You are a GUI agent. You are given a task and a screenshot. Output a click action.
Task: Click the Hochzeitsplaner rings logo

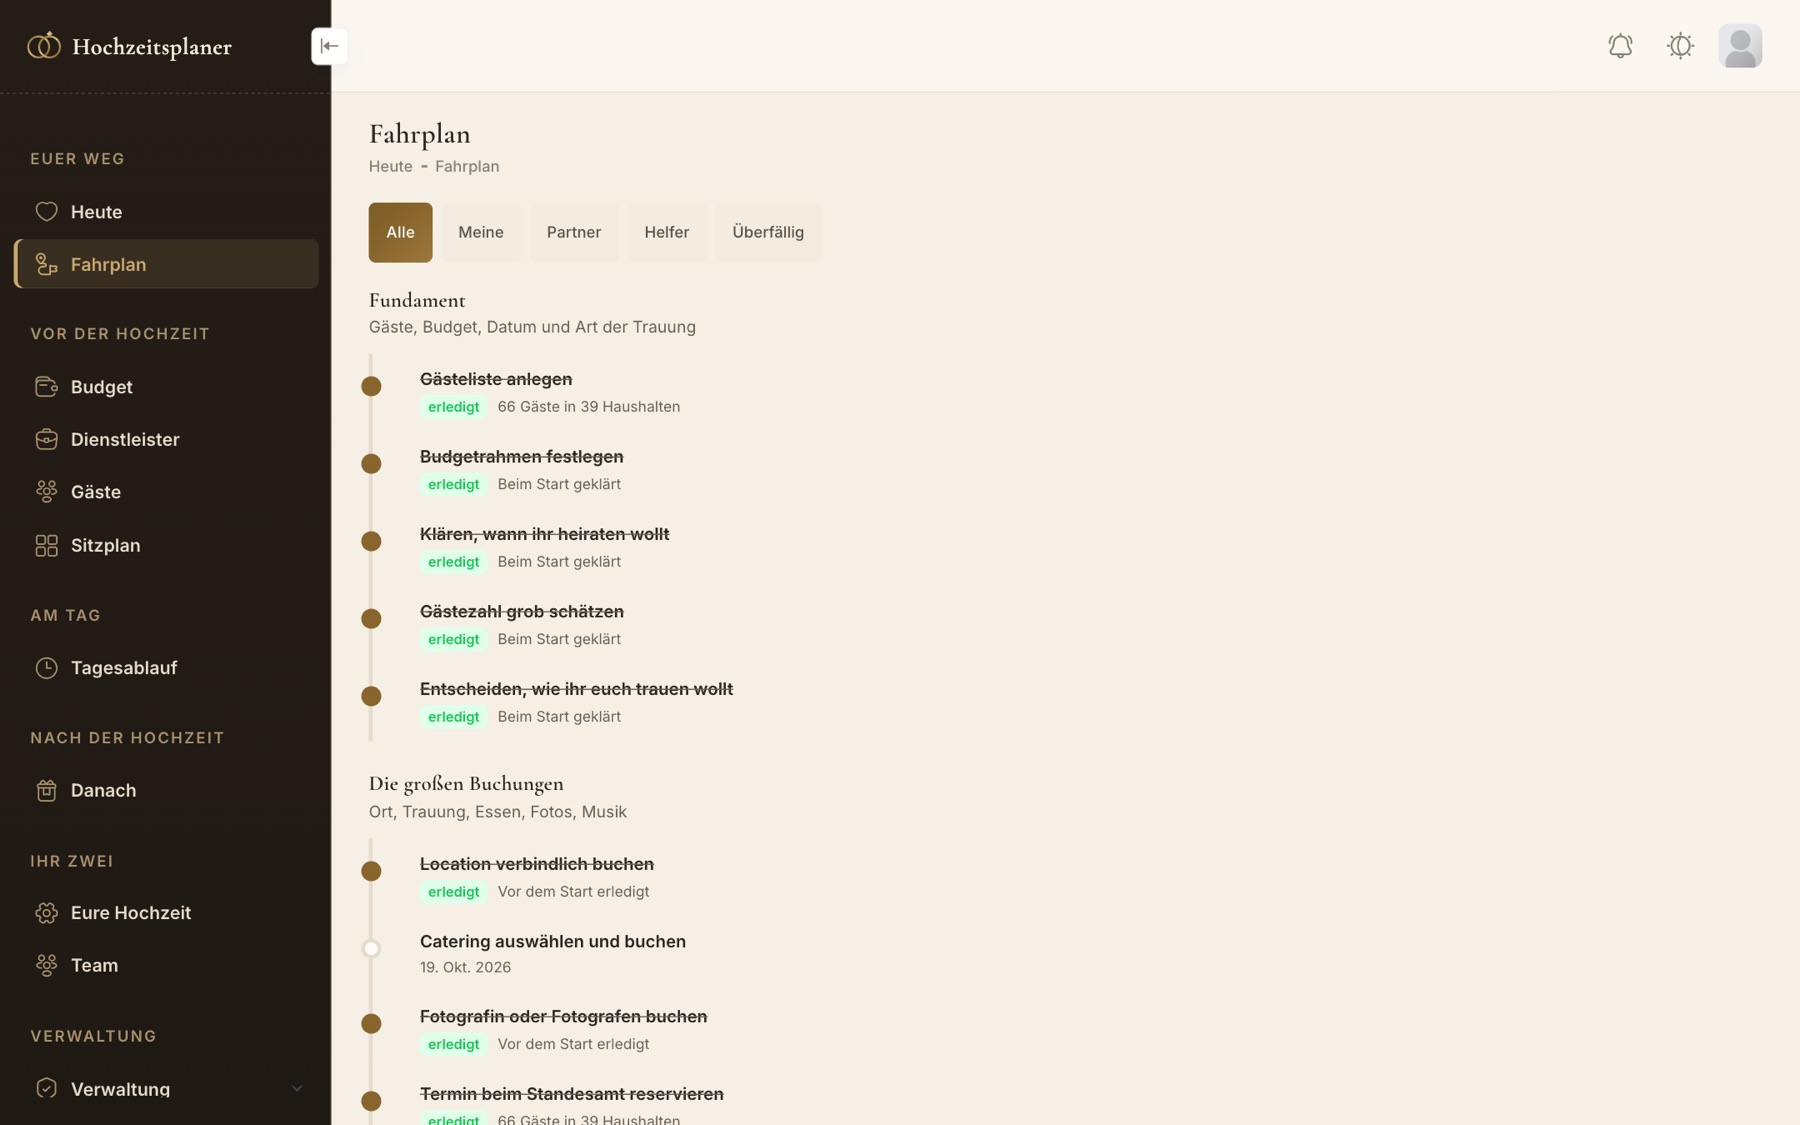click(44, 46)
